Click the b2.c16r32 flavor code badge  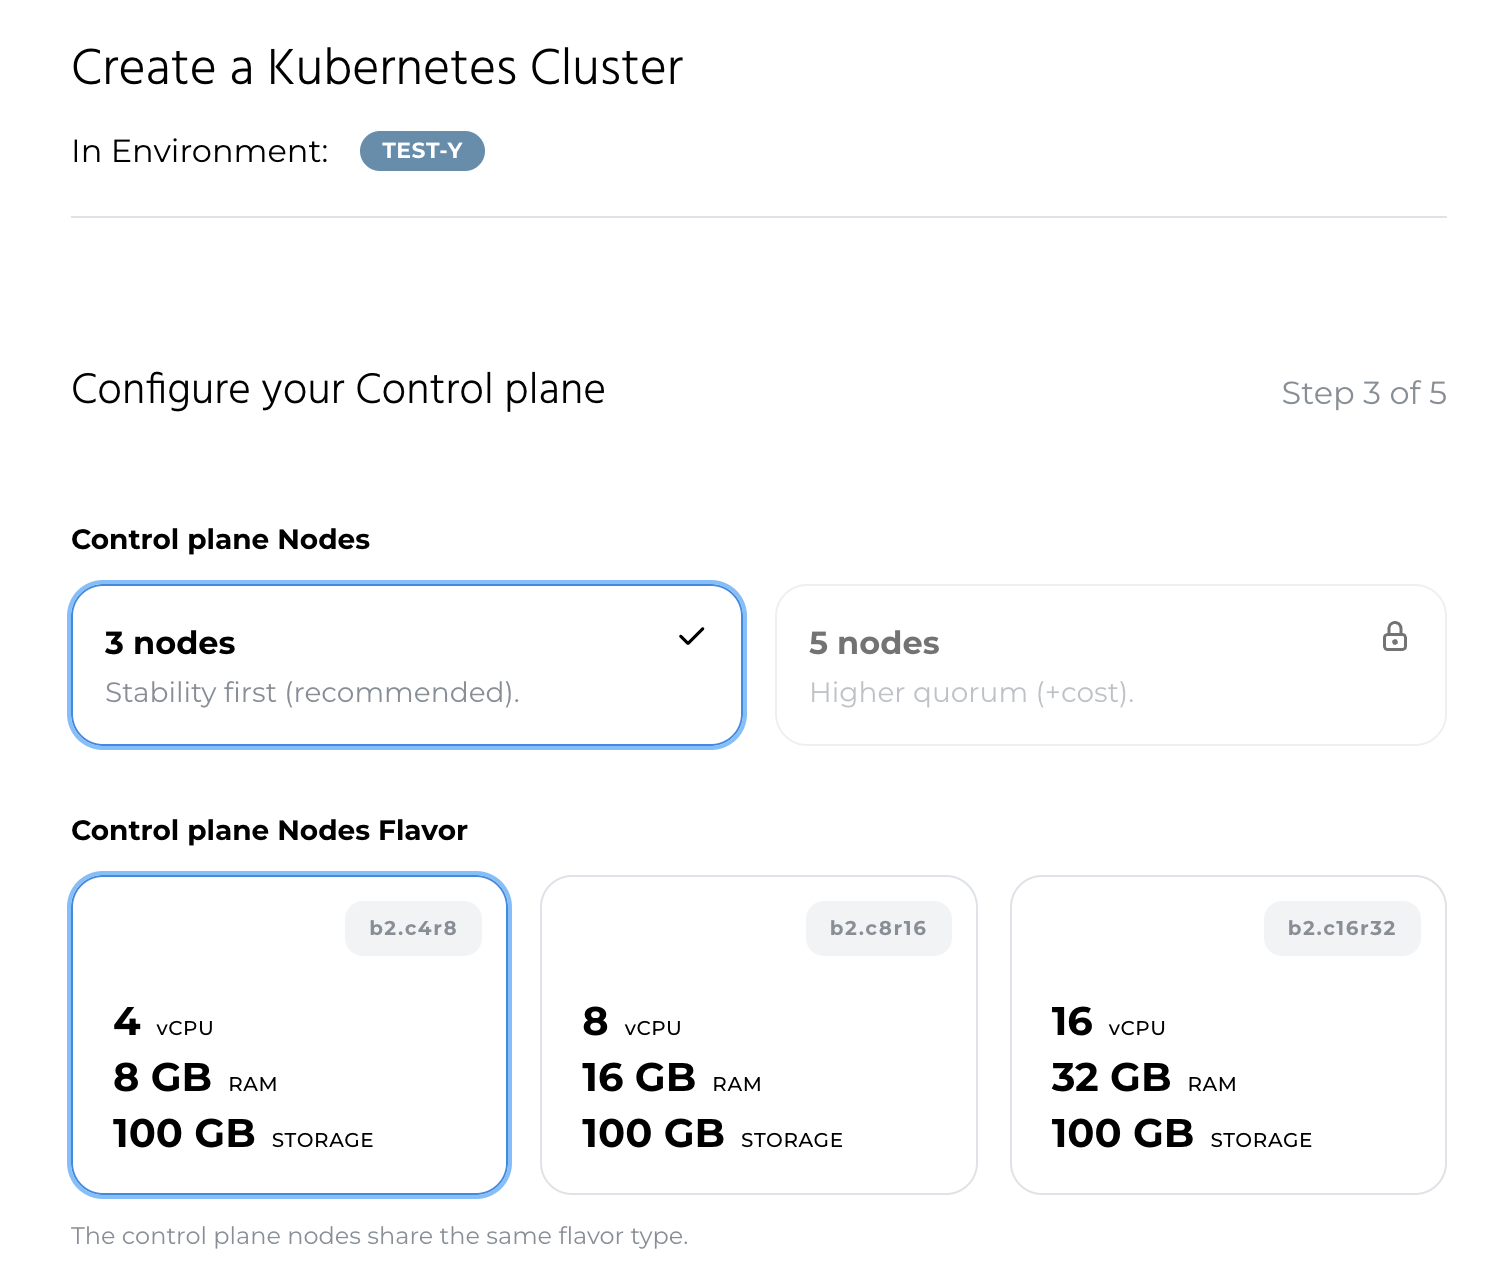[x=1341, y=928]
